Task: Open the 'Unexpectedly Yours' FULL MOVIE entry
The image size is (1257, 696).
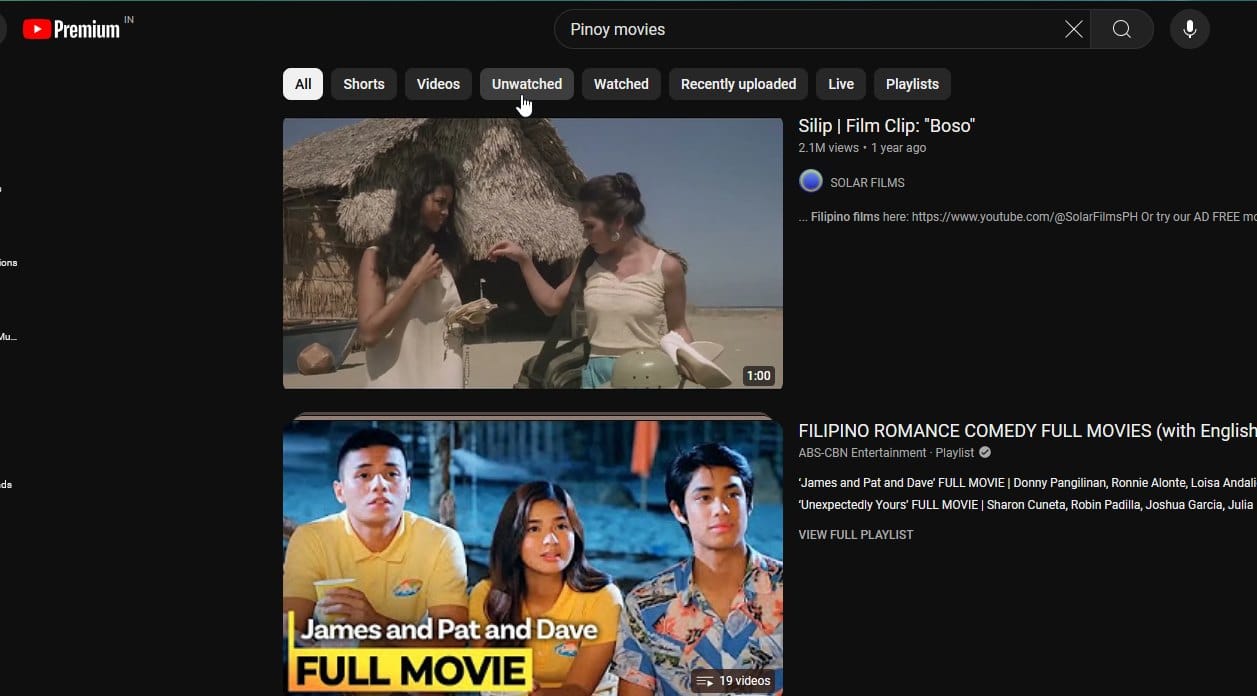Action: [1027, 505]
